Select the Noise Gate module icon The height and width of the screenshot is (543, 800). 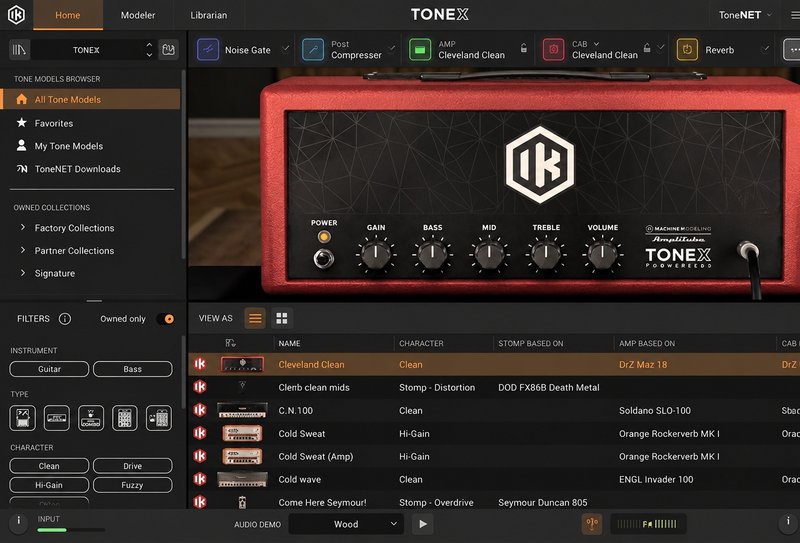click(208, 50)
